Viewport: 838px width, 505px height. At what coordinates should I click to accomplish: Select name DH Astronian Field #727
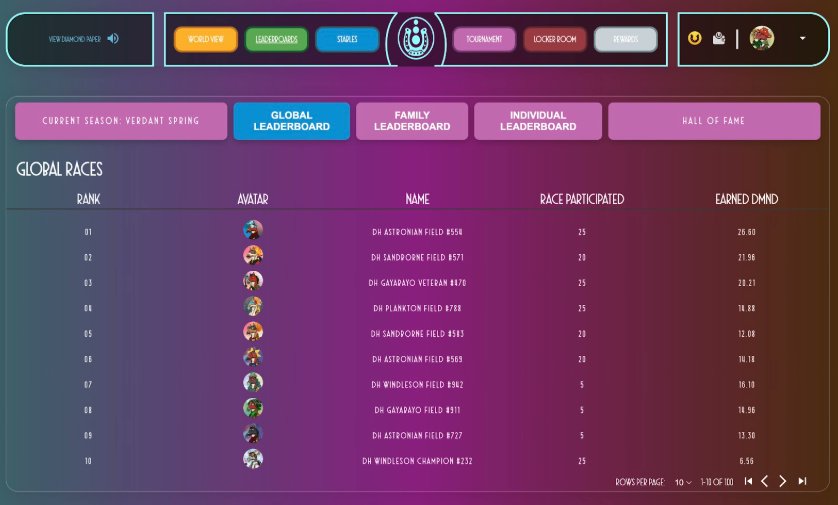[x=417, y=436]
